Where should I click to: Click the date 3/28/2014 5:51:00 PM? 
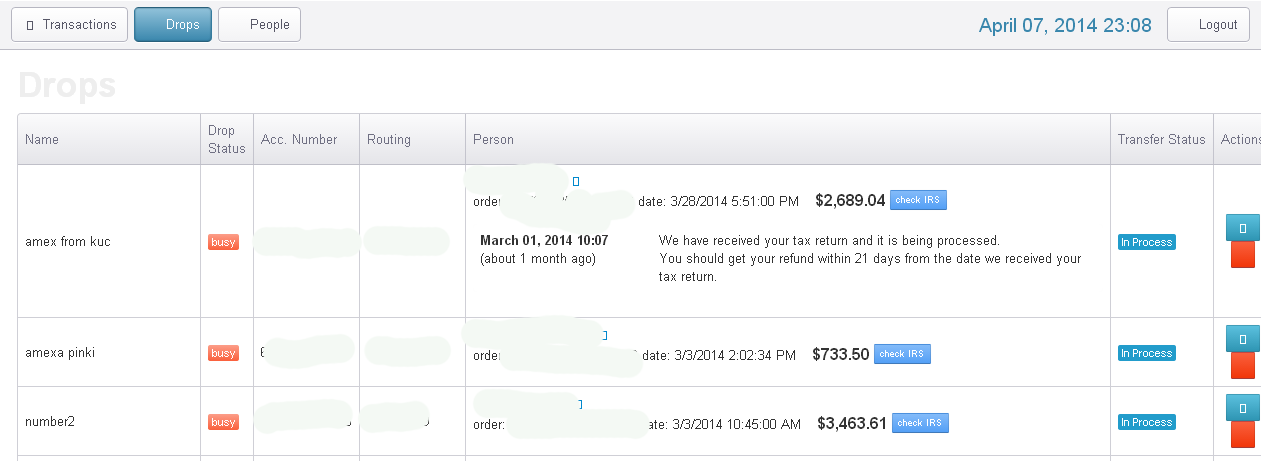pos(736,201)
